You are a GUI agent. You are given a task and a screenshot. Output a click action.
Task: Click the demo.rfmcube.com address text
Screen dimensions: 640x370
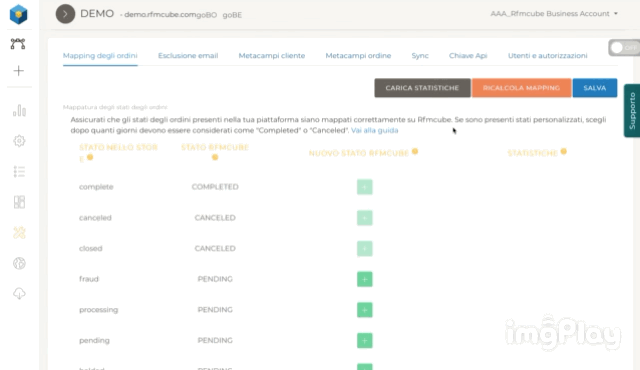tap(160, 15)
